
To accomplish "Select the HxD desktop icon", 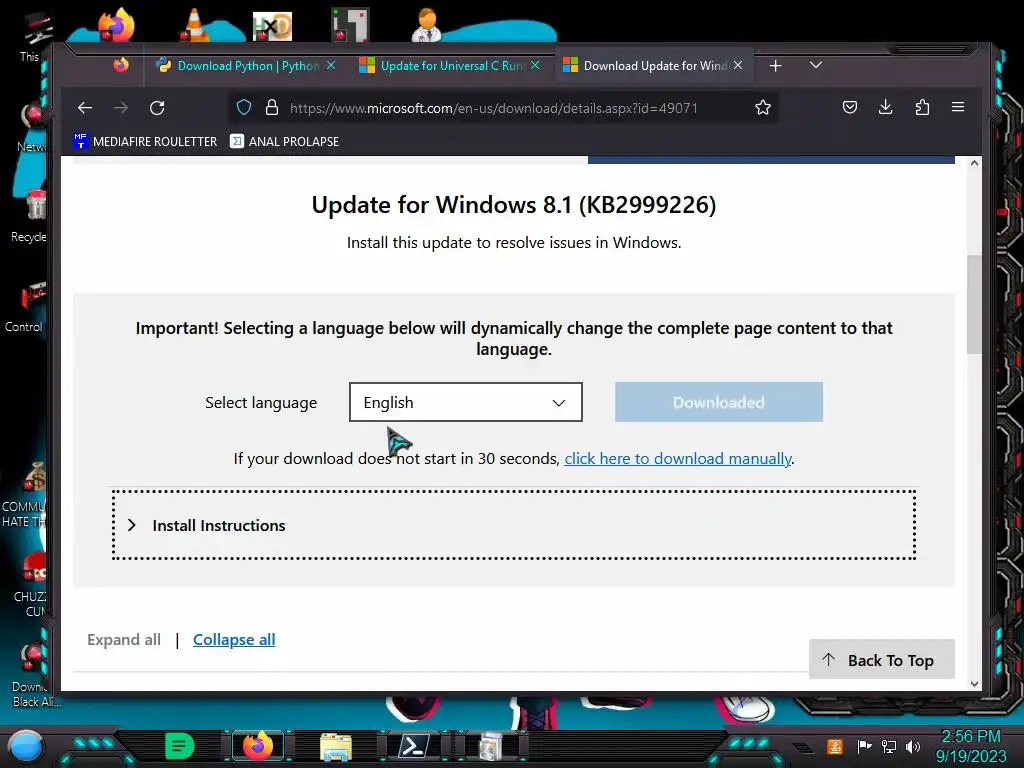I will pos(272,26).
